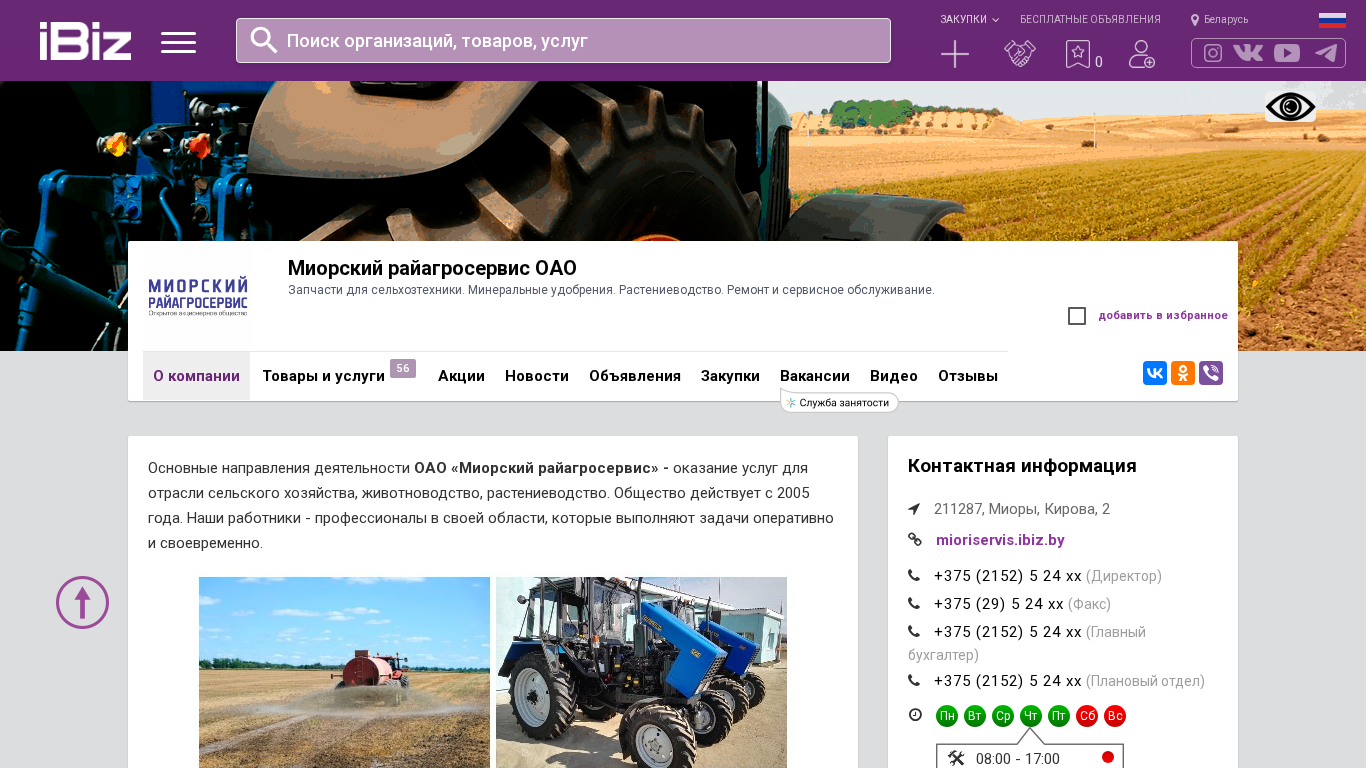Open the Telegram channel

[x=1326, y=53]
